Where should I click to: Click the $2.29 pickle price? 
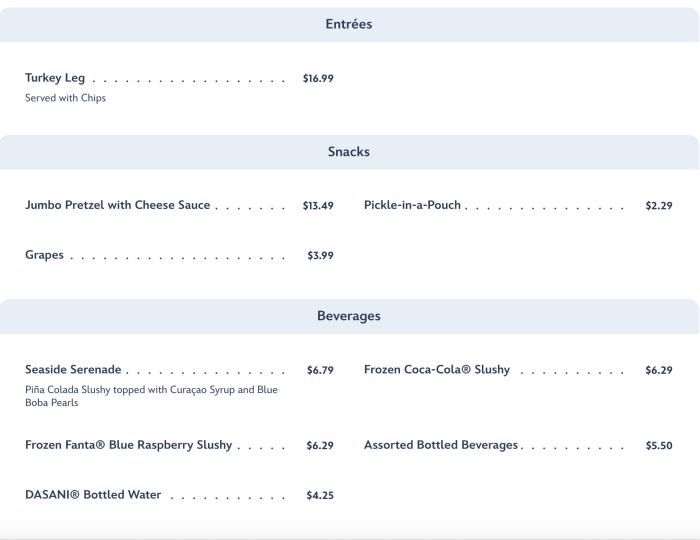pos(659,206)
